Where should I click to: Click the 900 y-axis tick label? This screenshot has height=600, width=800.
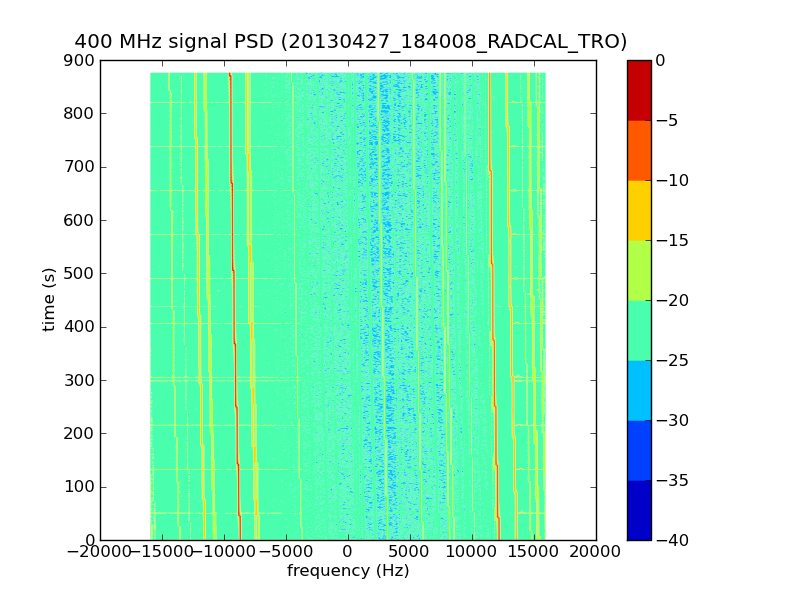click(79, 60)
